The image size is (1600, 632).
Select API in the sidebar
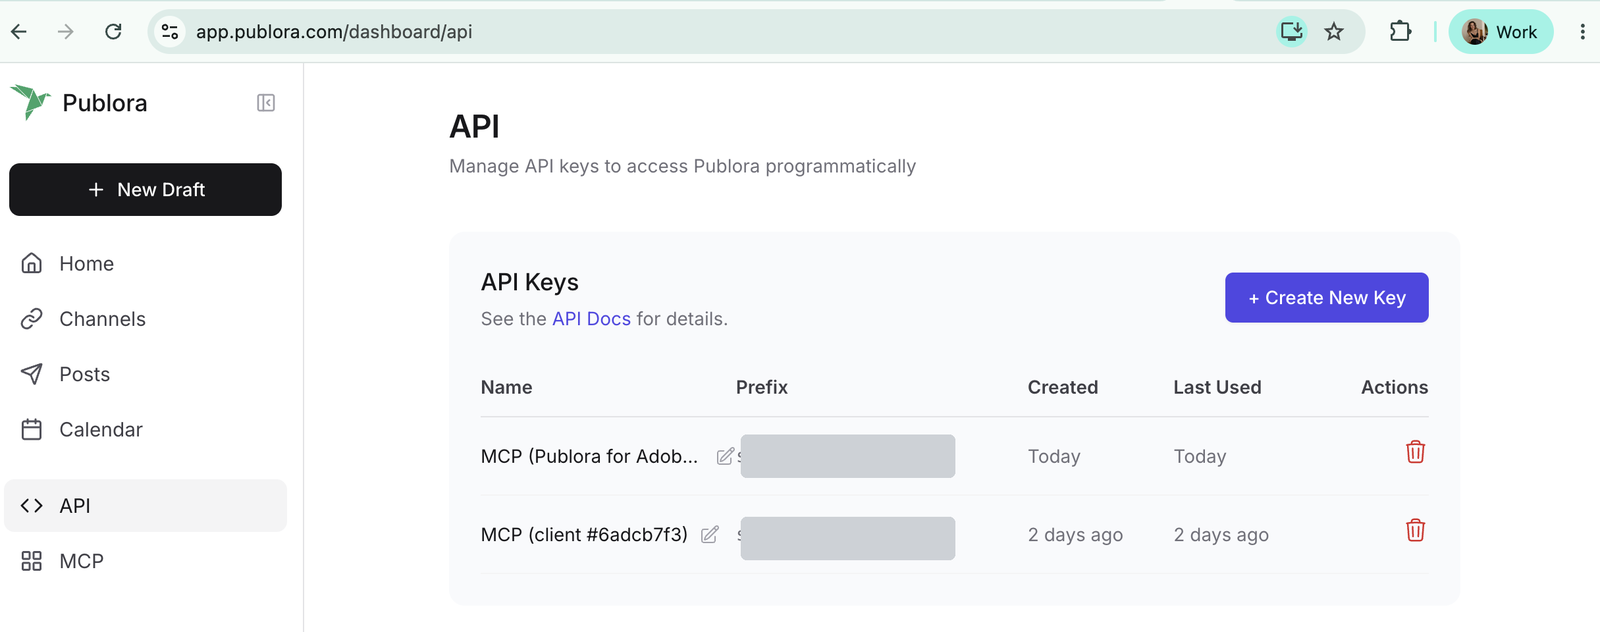coord(145,505)
